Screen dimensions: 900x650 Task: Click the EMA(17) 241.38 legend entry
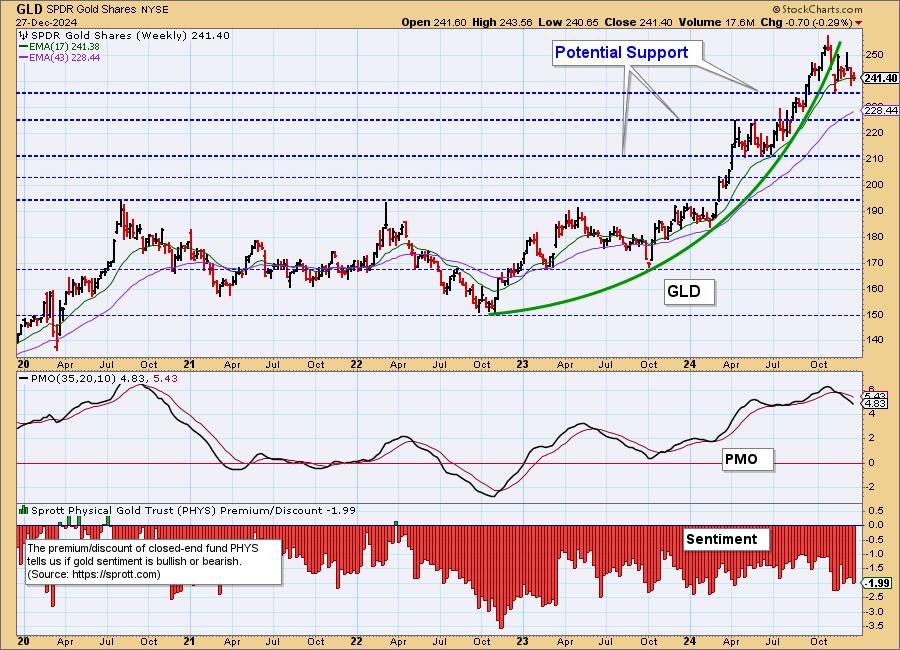(60, 47)
